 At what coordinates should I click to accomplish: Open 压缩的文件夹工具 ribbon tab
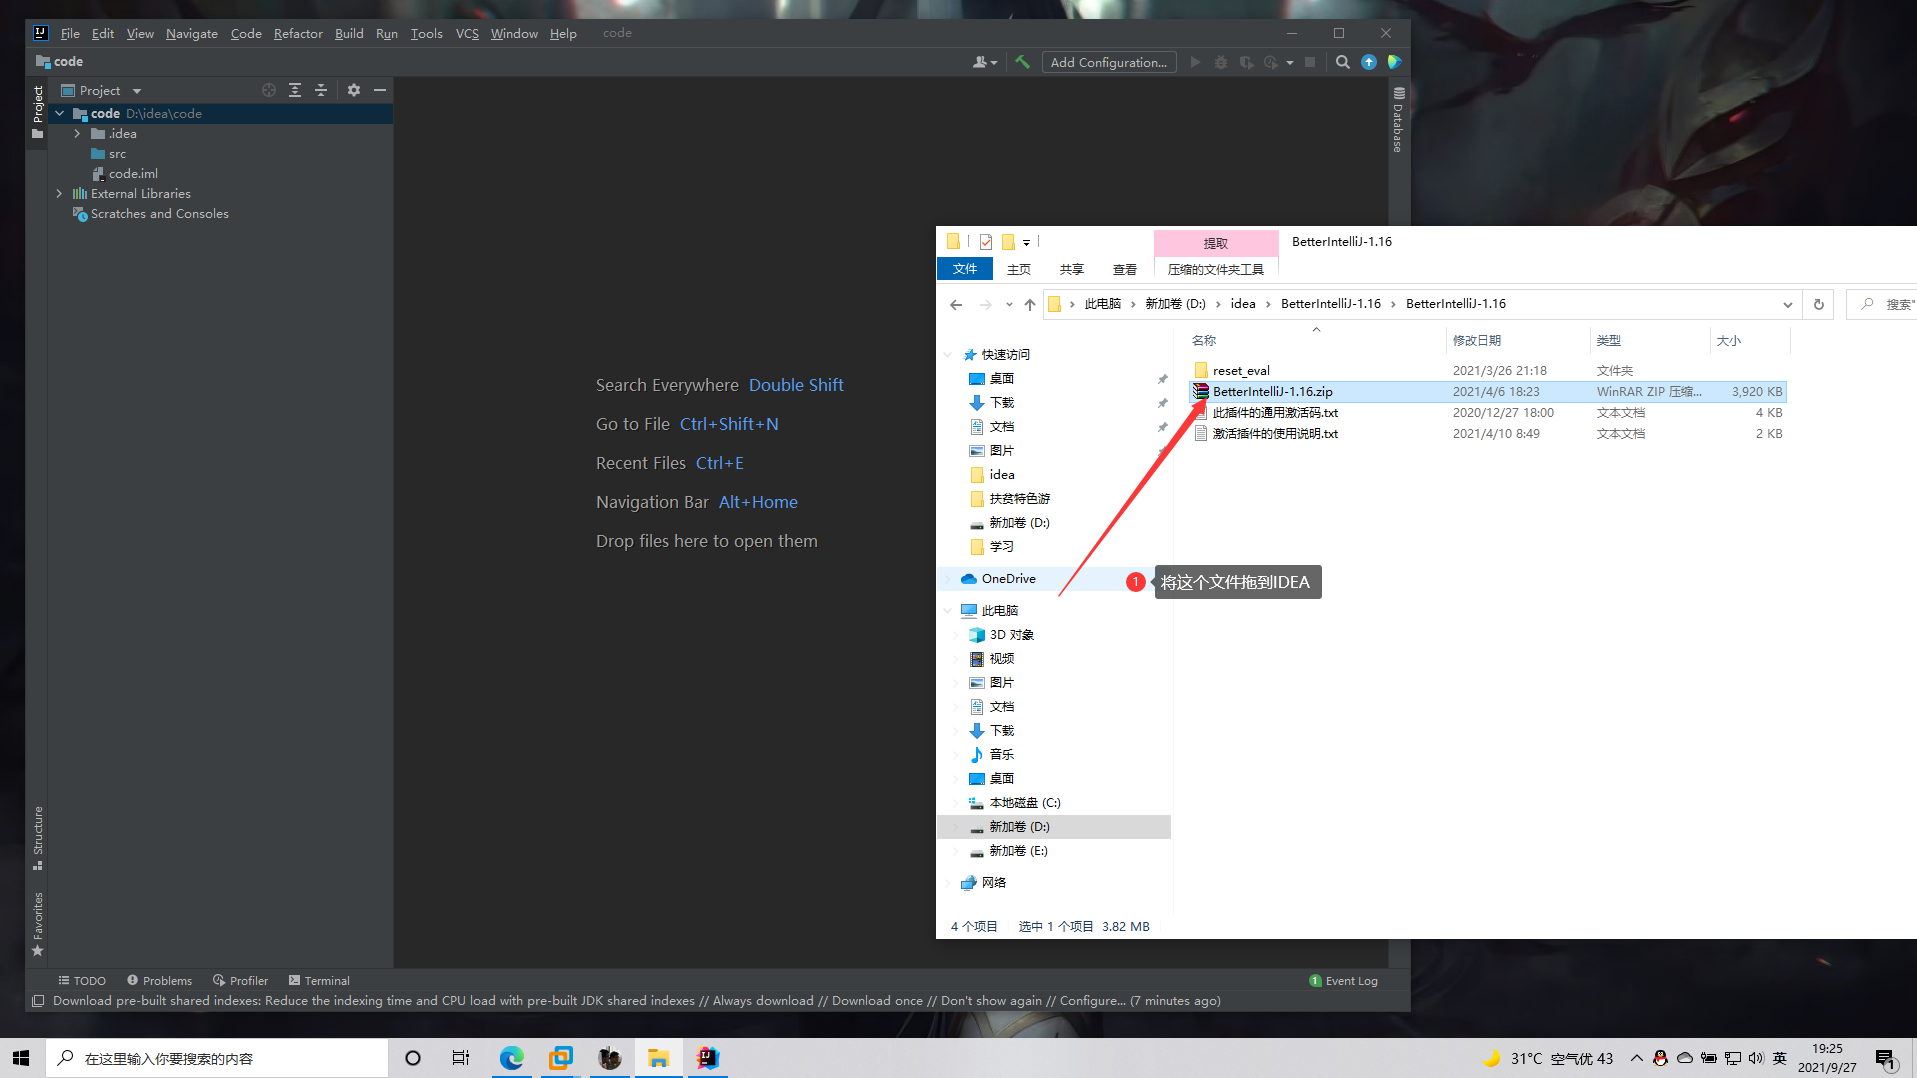[1216, 269]
